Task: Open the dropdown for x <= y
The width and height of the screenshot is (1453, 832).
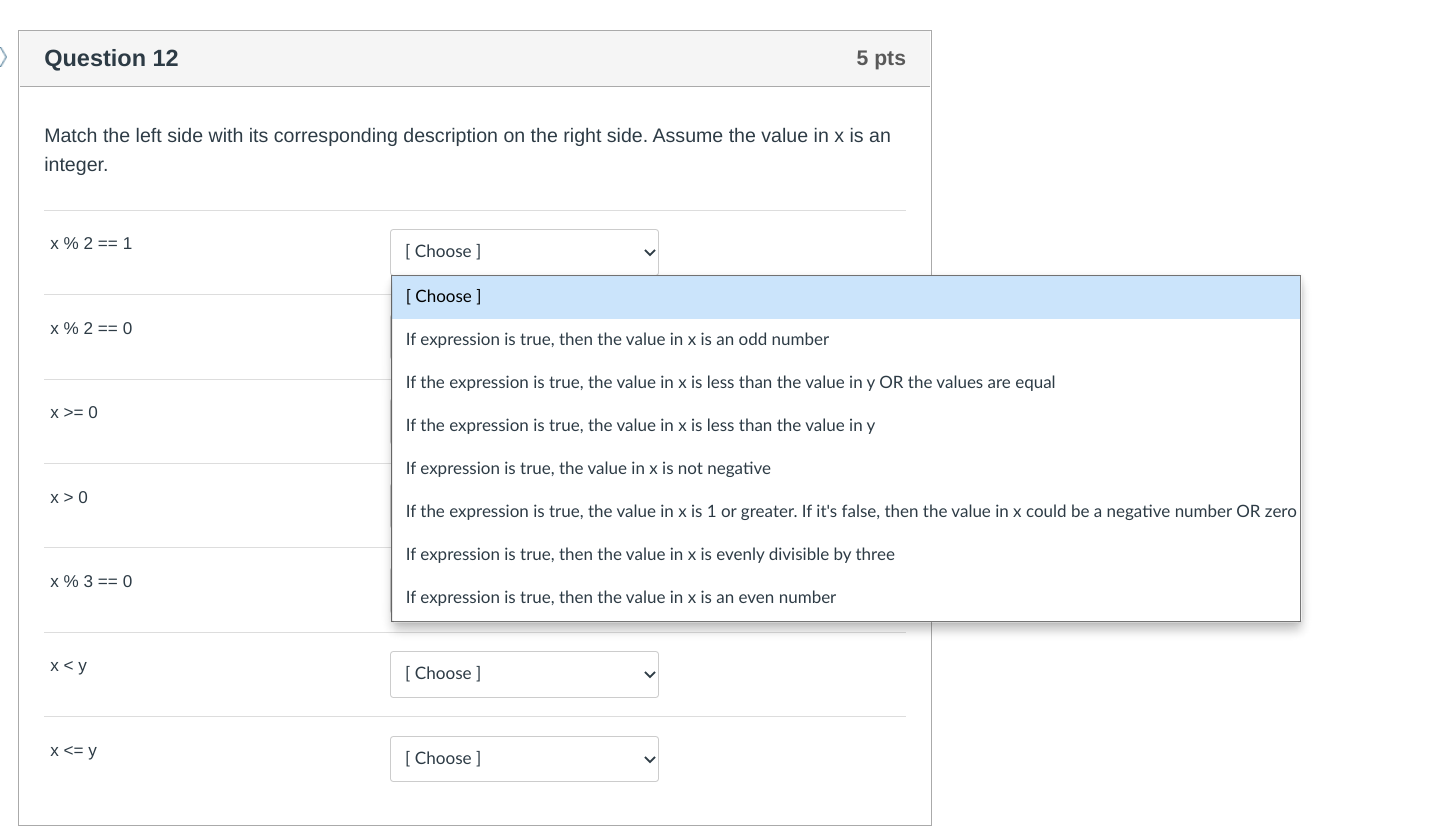Action: coord(524,759)
